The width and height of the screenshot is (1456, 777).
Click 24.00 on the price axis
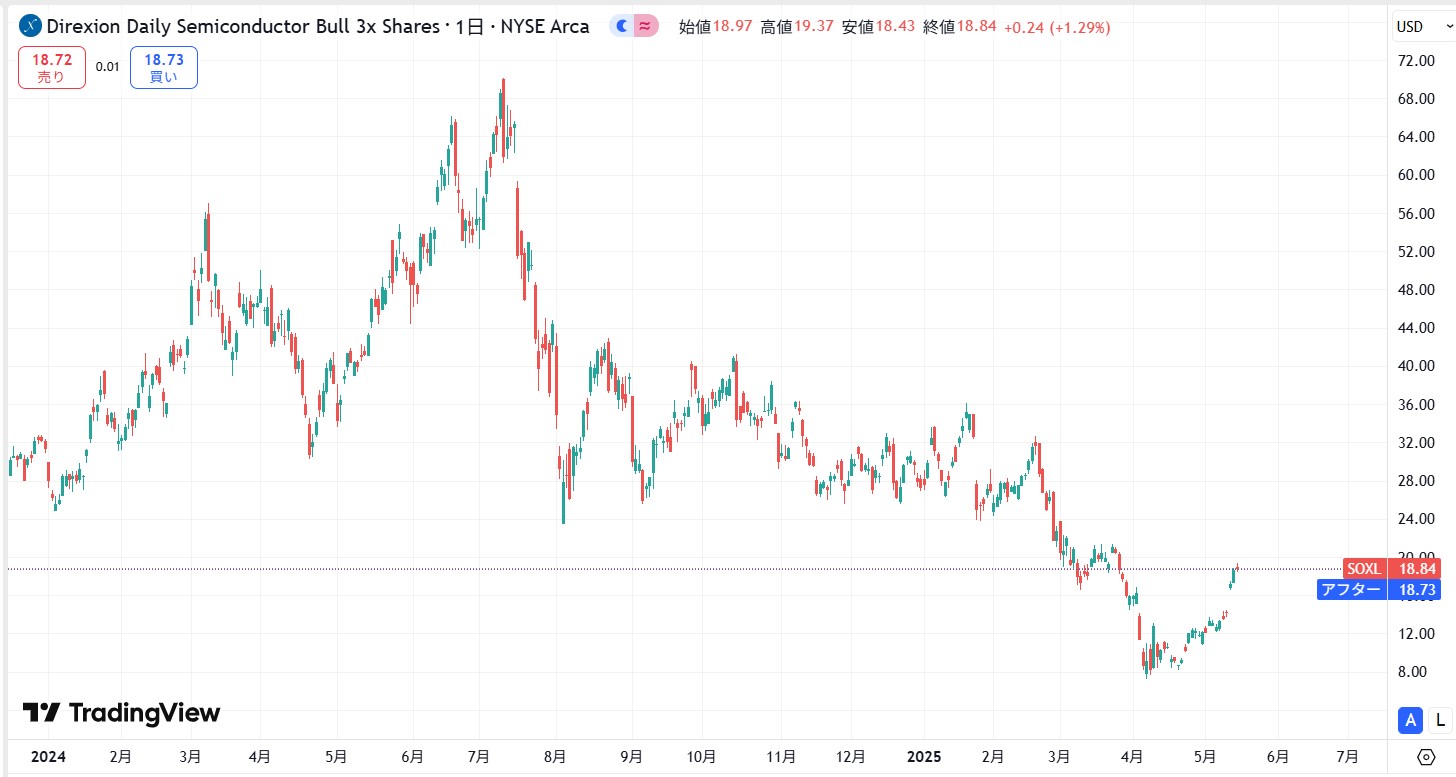pos(1418,519)
